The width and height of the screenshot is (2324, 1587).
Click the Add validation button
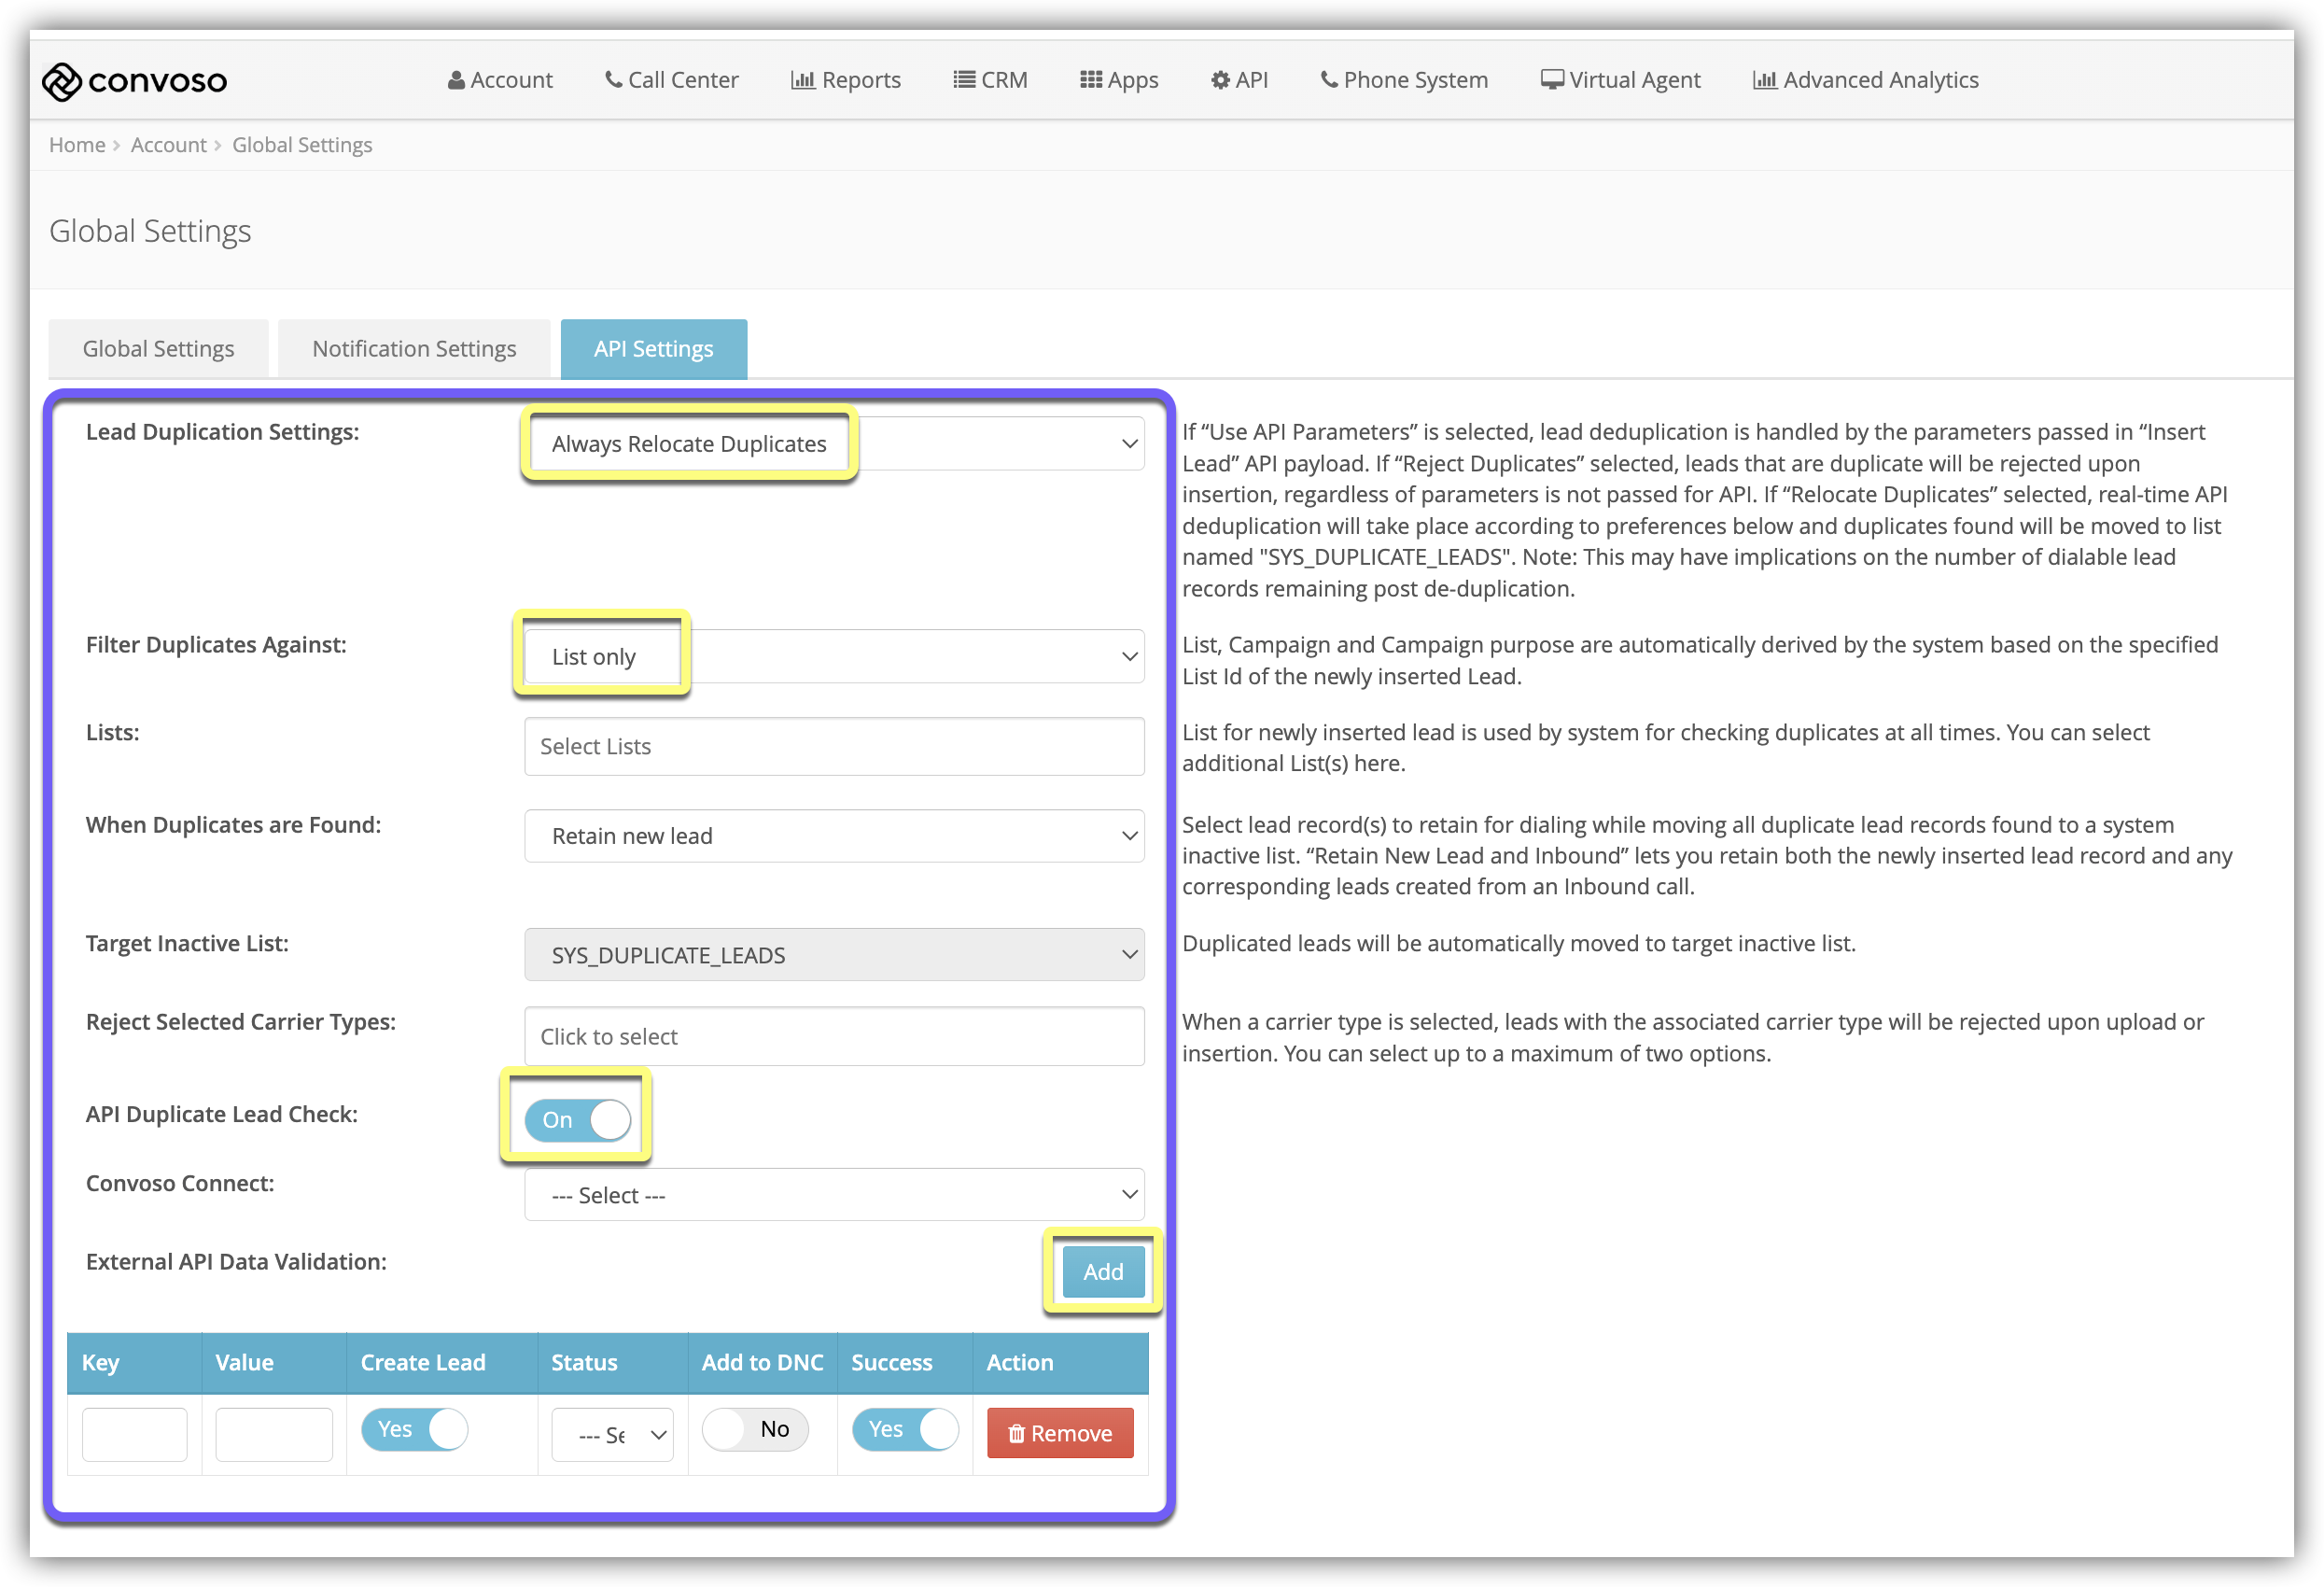click(x=1102, y=1272)
